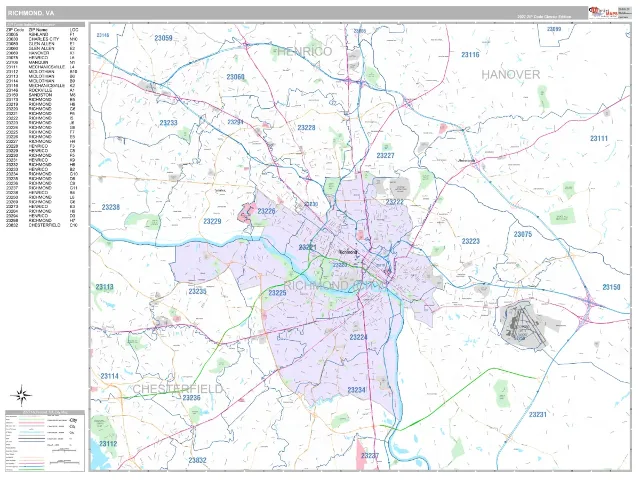
Task: Click ZIP code 23116 on map
Action: (470, 54)
